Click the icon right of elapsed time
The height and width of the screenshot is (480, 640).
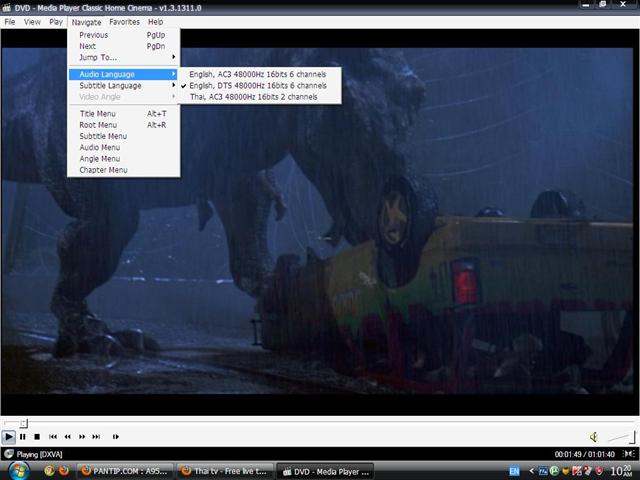(629, 454)
